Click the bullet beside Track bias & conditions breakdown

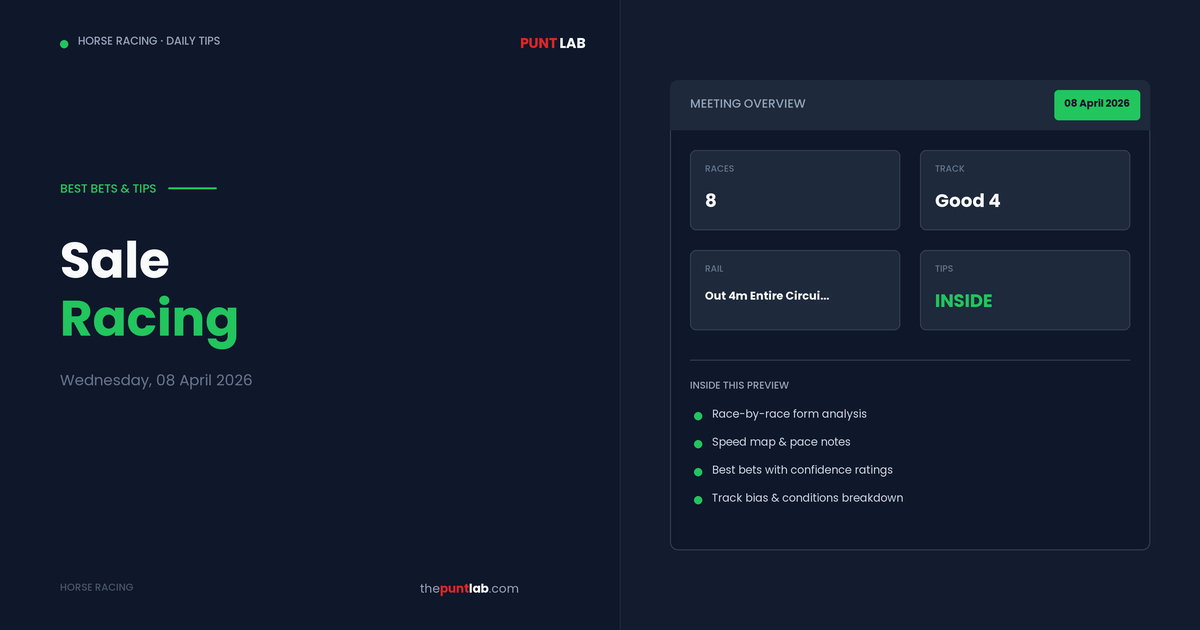pyautogui.click(x=698, y=499)
